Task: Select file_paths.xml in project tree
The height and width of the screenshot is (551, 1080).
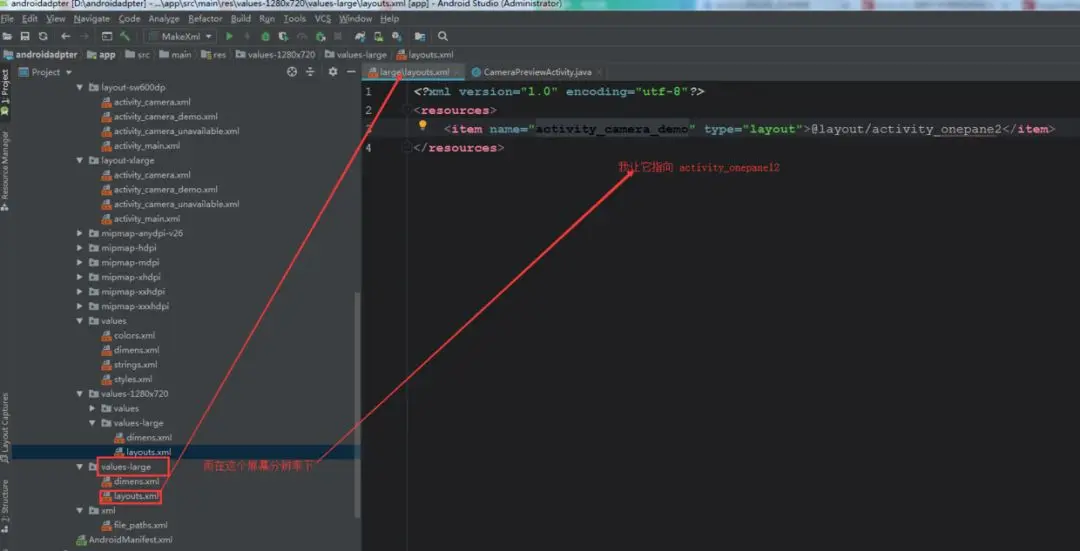Action: coord(134,526)
